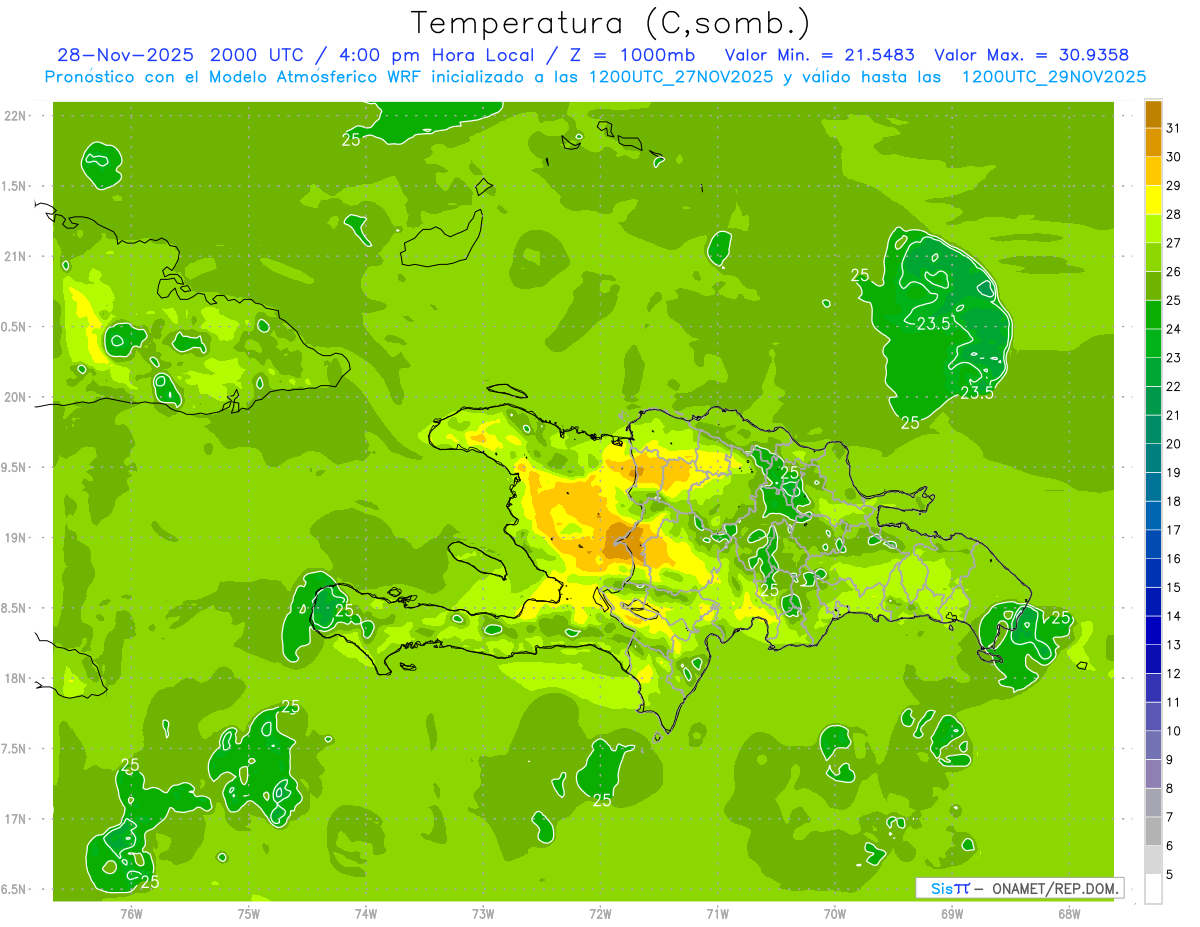This screenshot has width=1200, height=927.
Task: Click the '19N' latitude label
Action: coord(17,538)
